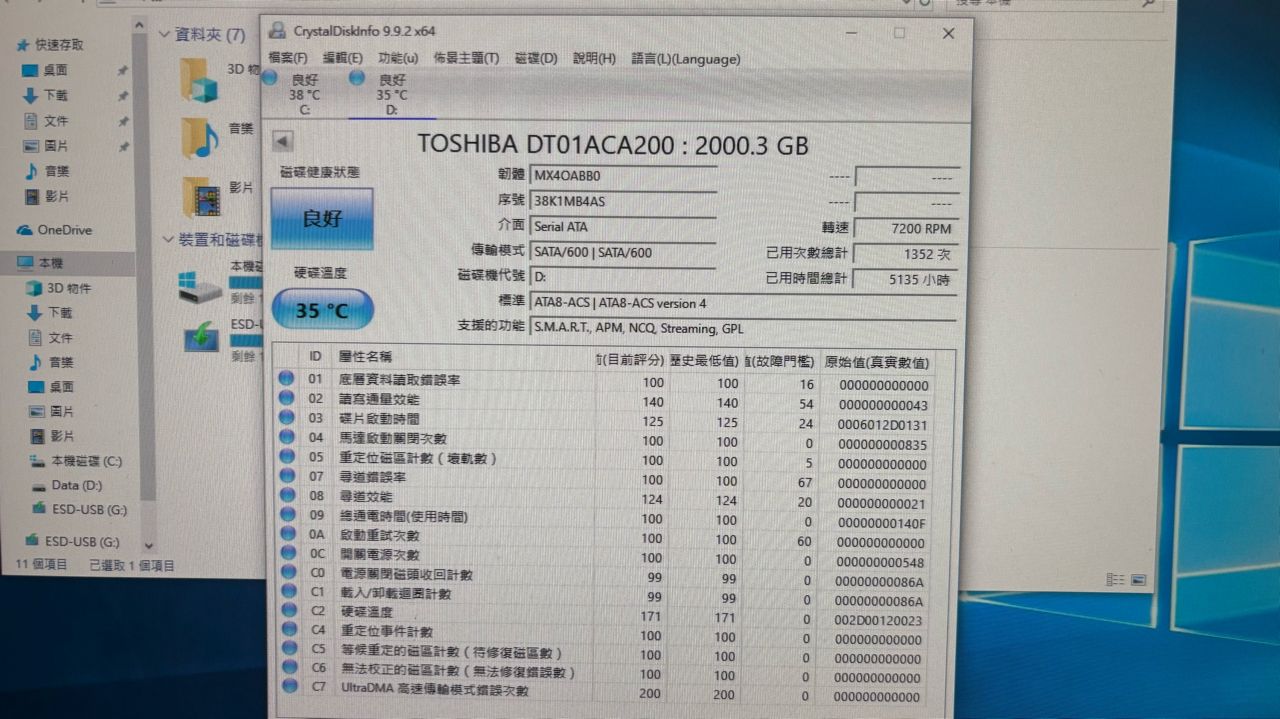Click the 序號 serial field 38K1MB4AS
1280x719 pixels.
click(x=623, y=201)
